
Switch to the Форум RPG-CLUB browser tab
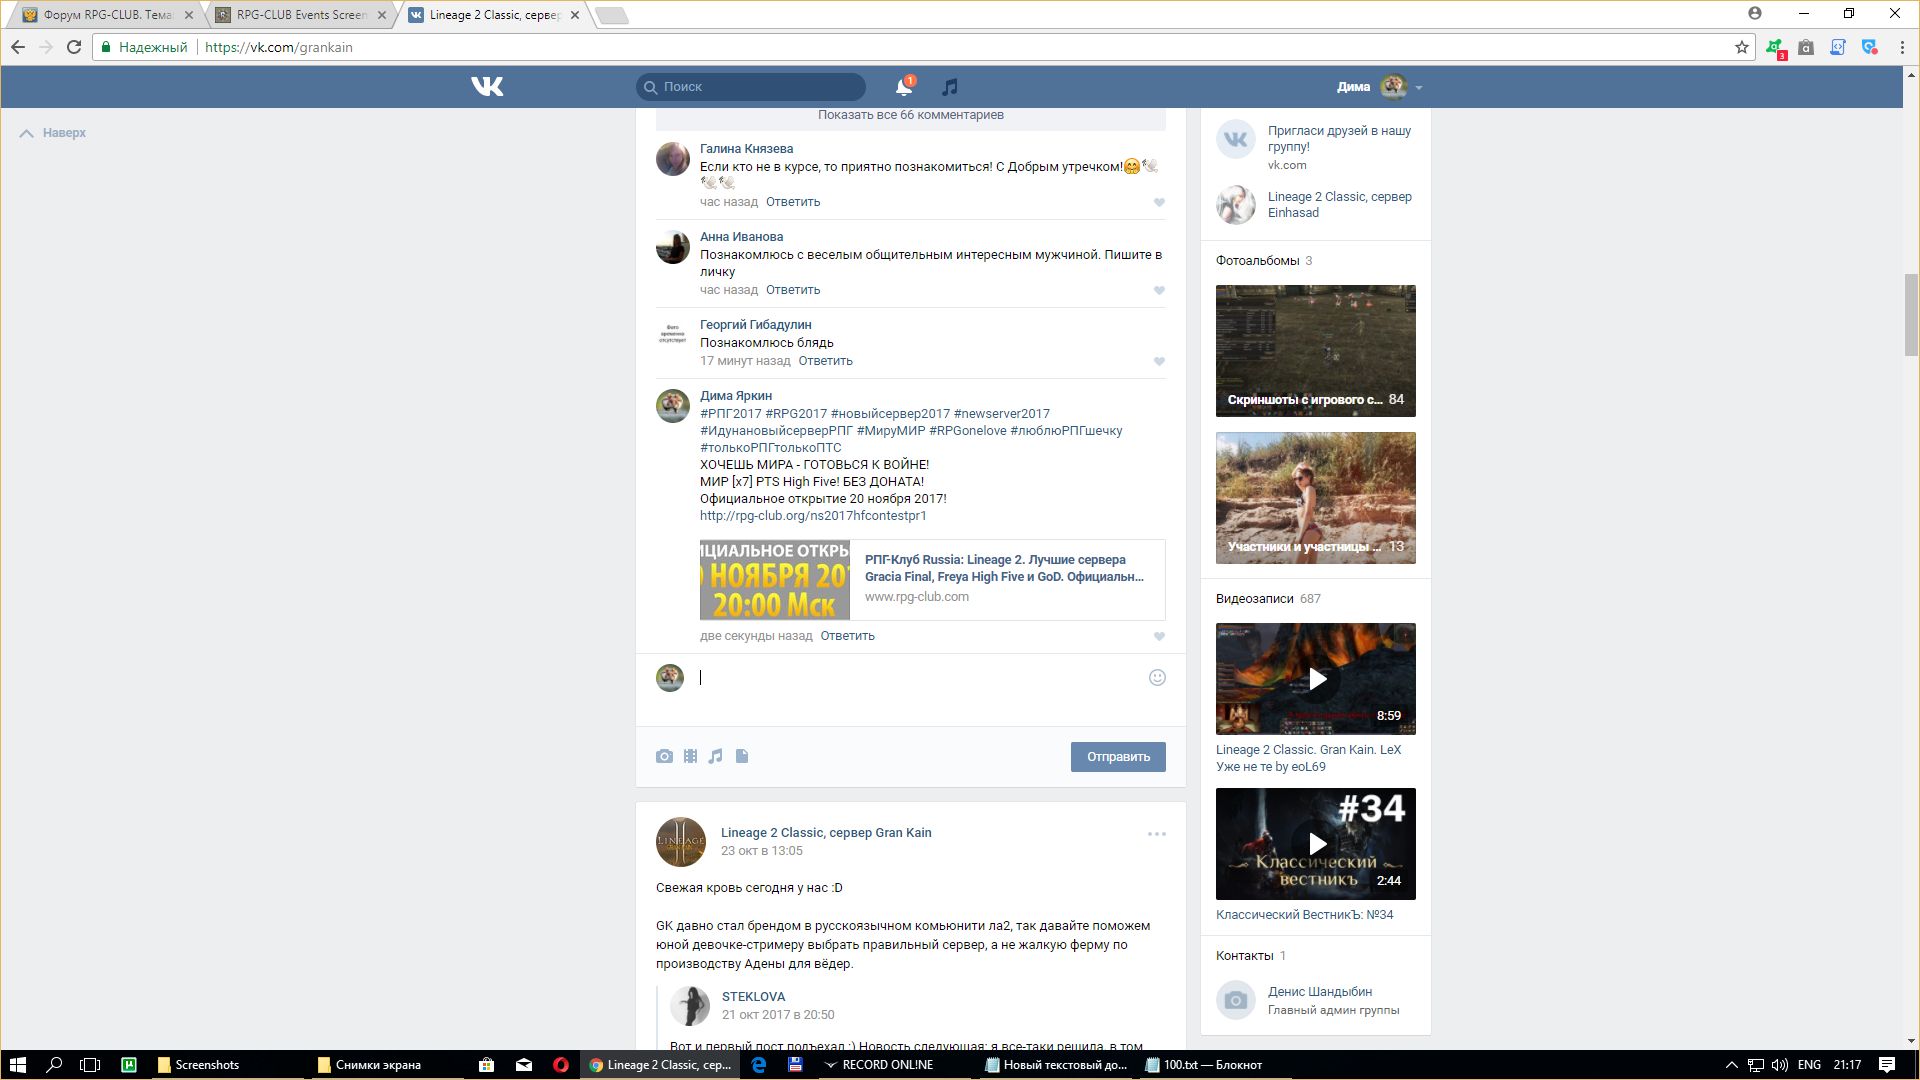point(100,15)
